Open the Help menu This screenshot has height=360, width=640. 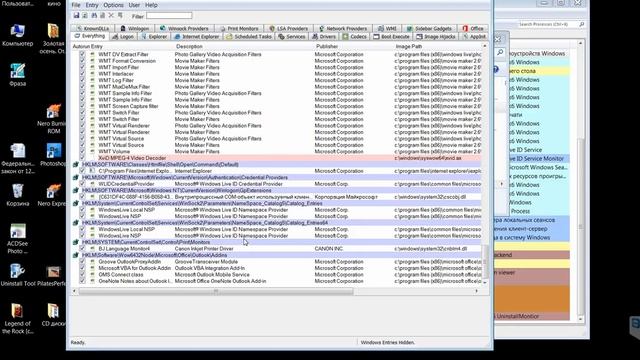click(151, 5)
